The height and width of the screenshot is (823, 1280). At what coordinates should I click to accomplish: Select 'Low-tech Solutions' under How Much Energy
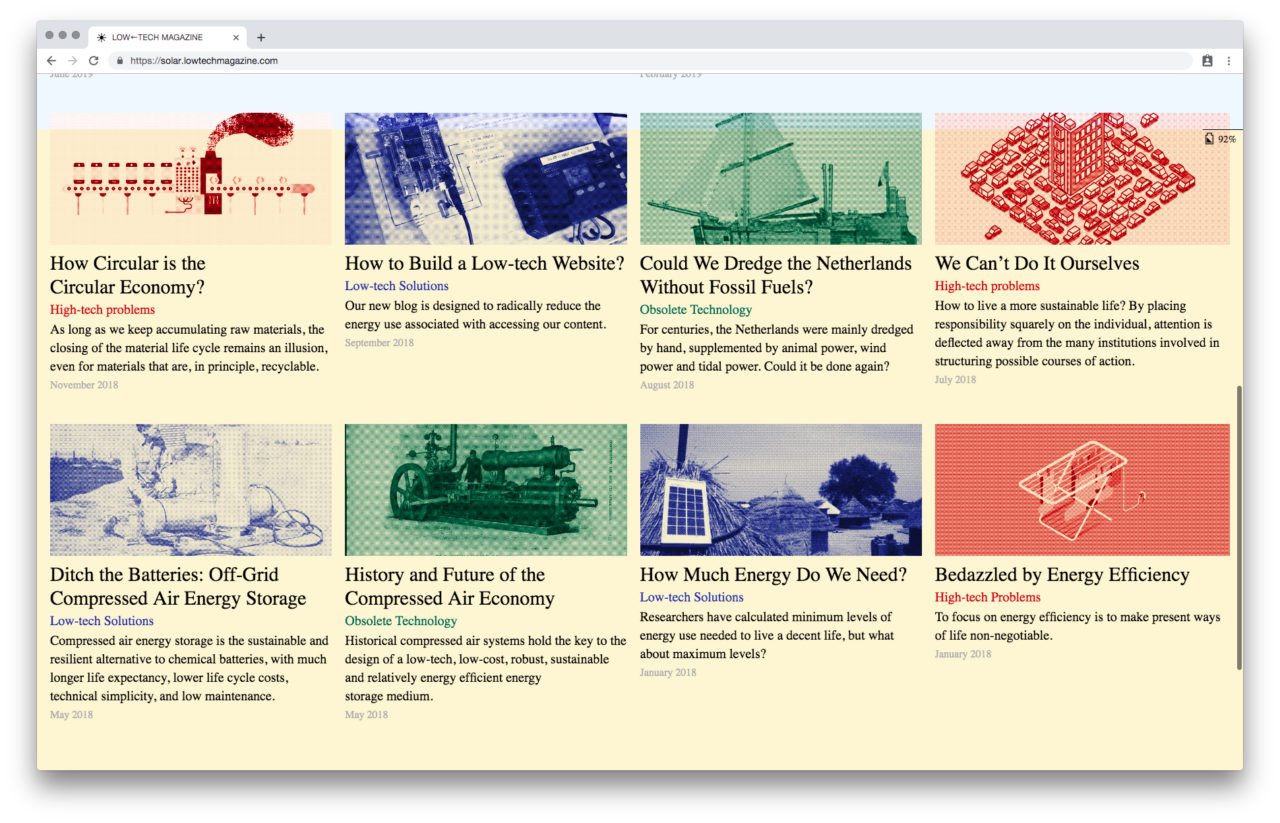(x=692, y=597)
